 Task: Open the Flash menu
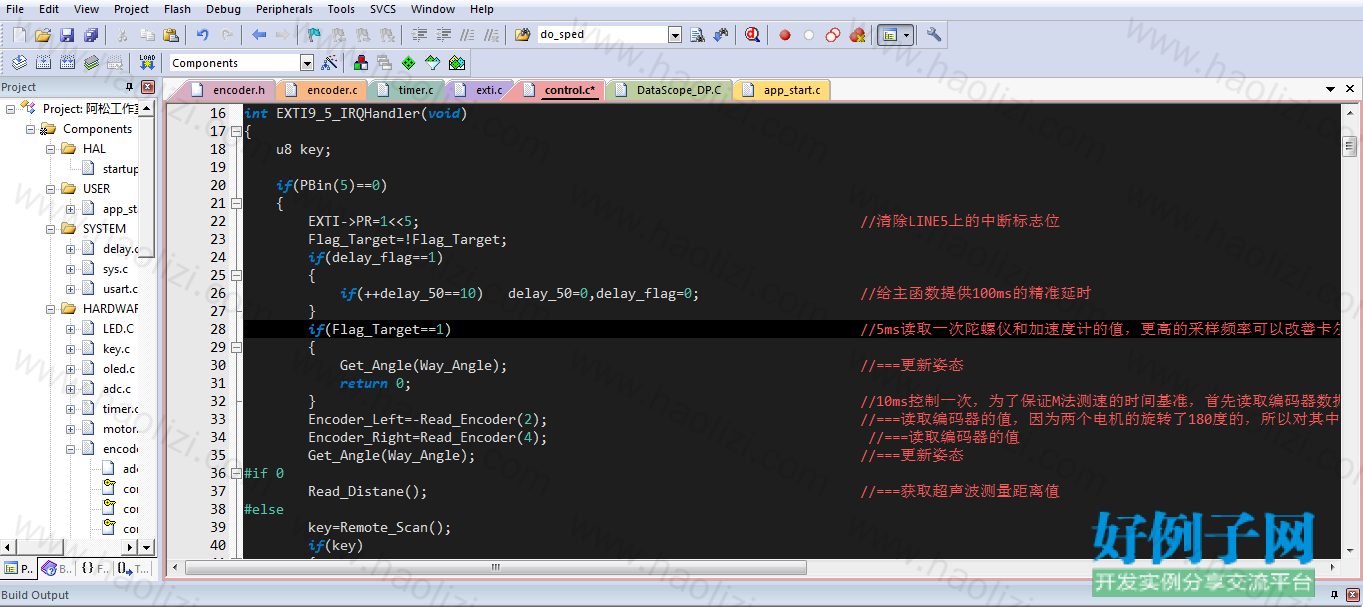click(177, 9)
